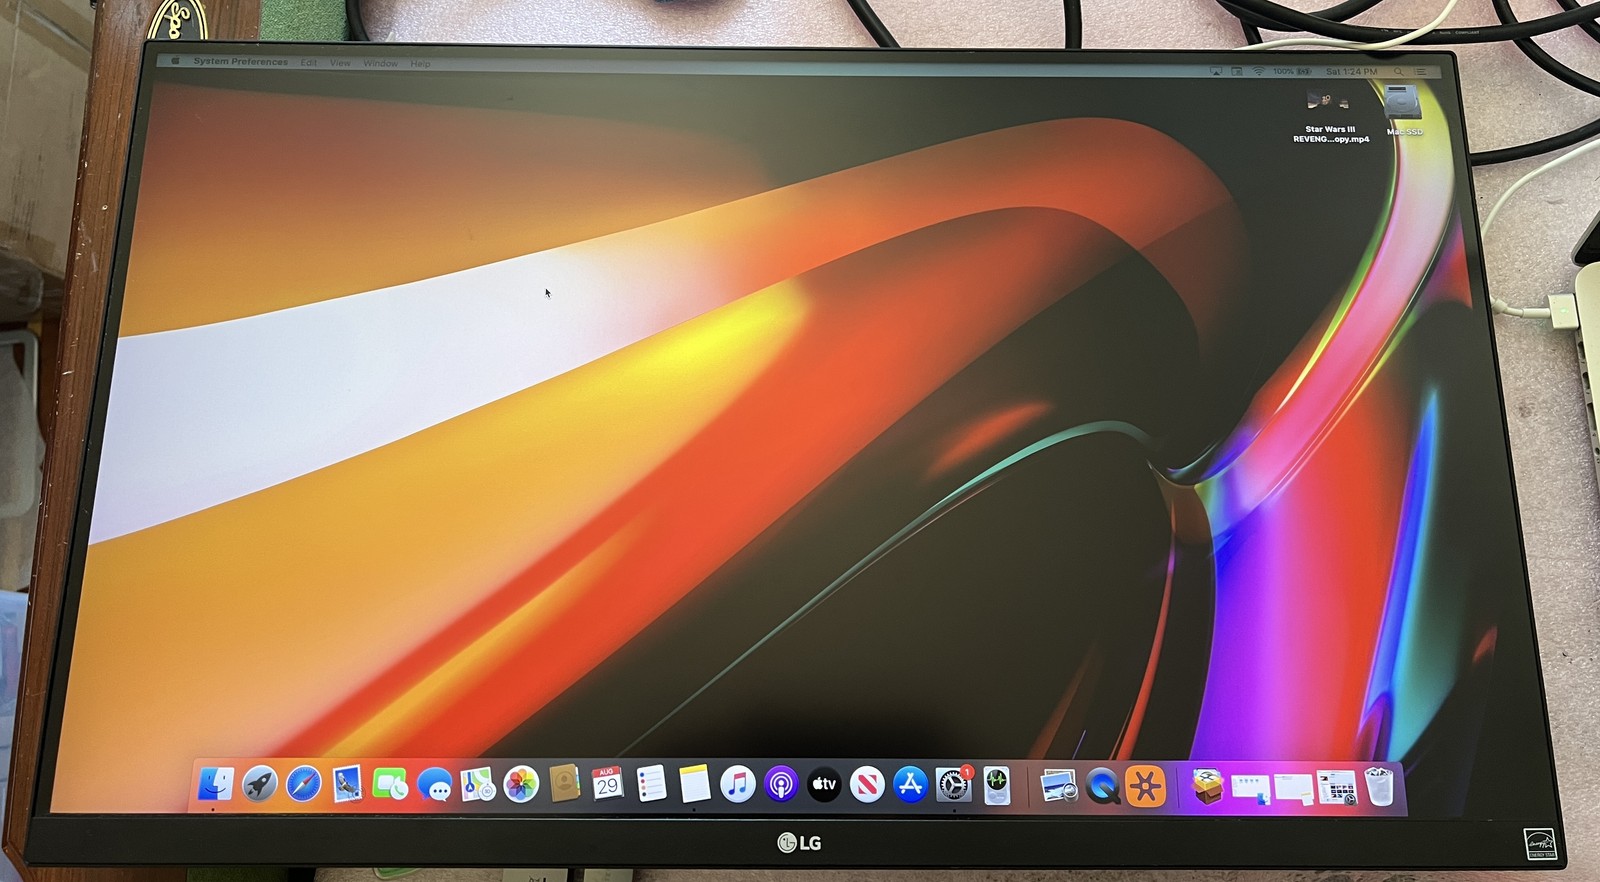Screen dimensions: 1600x882
Task: Open Podcasts from the Dock
Action: [781, 785]
